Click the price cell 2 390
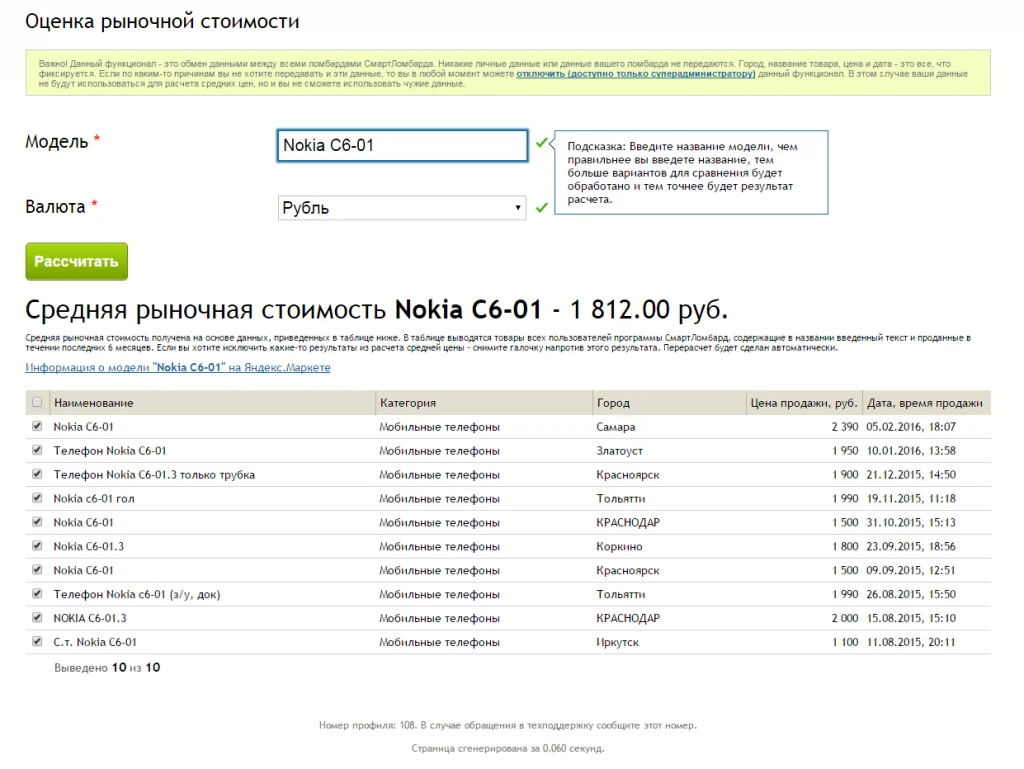 tap(844, 427)
